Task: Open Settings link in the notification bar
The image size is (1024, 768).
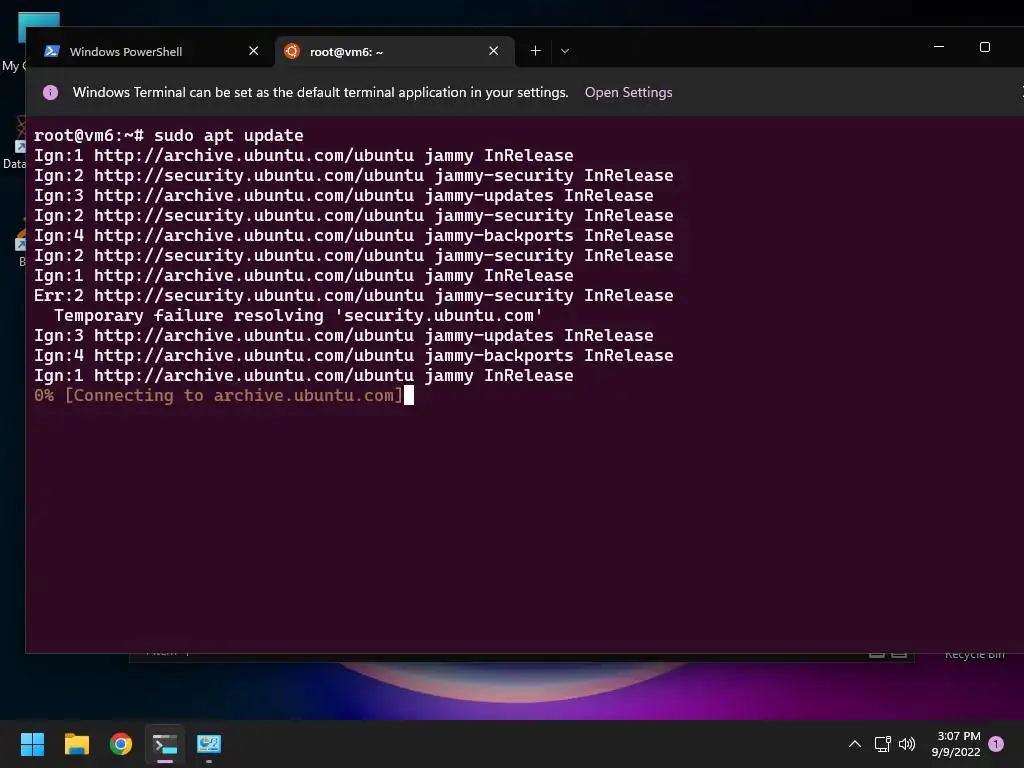Action: coord(628,92)
